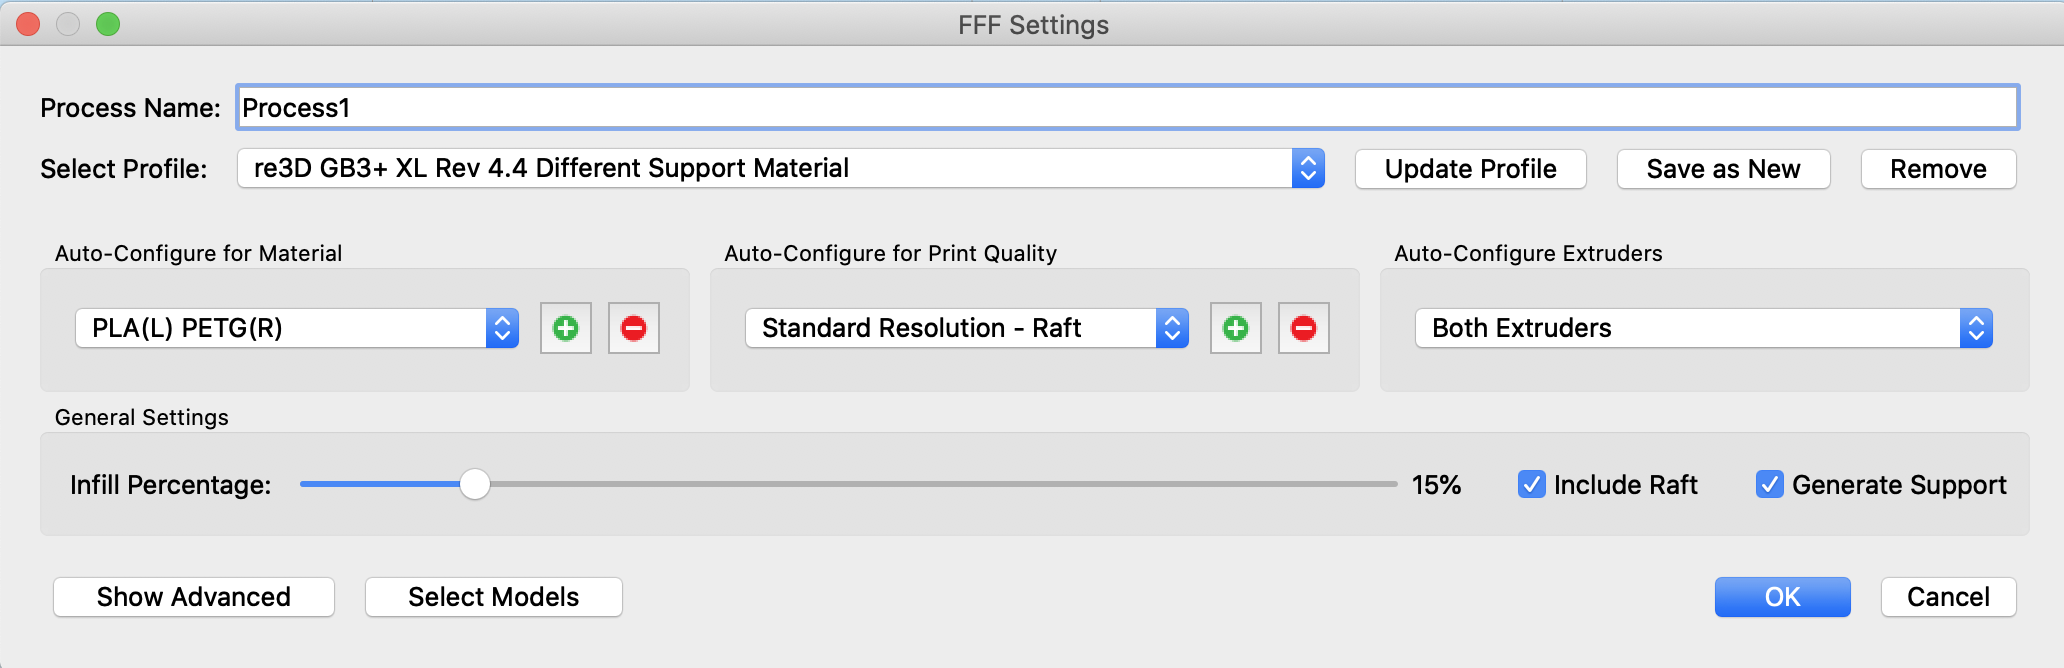The image size is (2064, 668).
Task: Uncheck the Generate Support checkbox
Action: [1769, 484]
